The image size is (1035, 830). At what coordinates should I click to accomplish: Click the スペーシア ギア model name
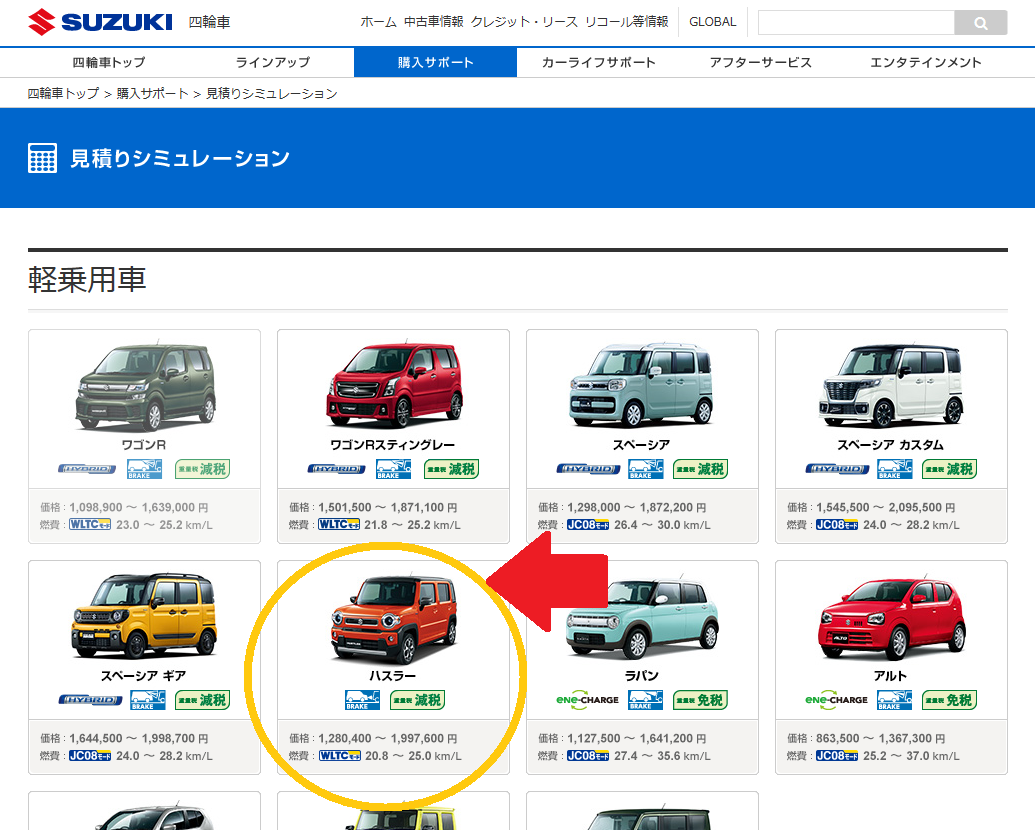144,676
